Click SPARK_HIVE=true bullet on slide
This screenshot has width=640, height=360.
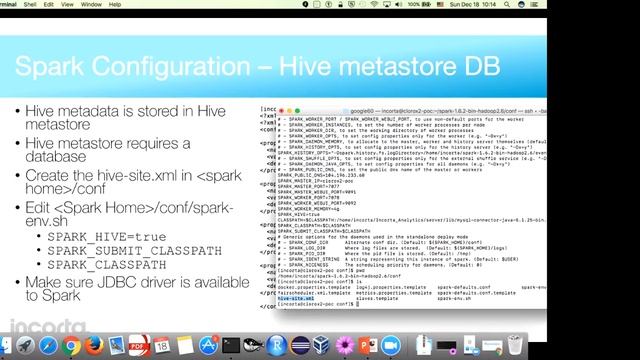point(107,237)
